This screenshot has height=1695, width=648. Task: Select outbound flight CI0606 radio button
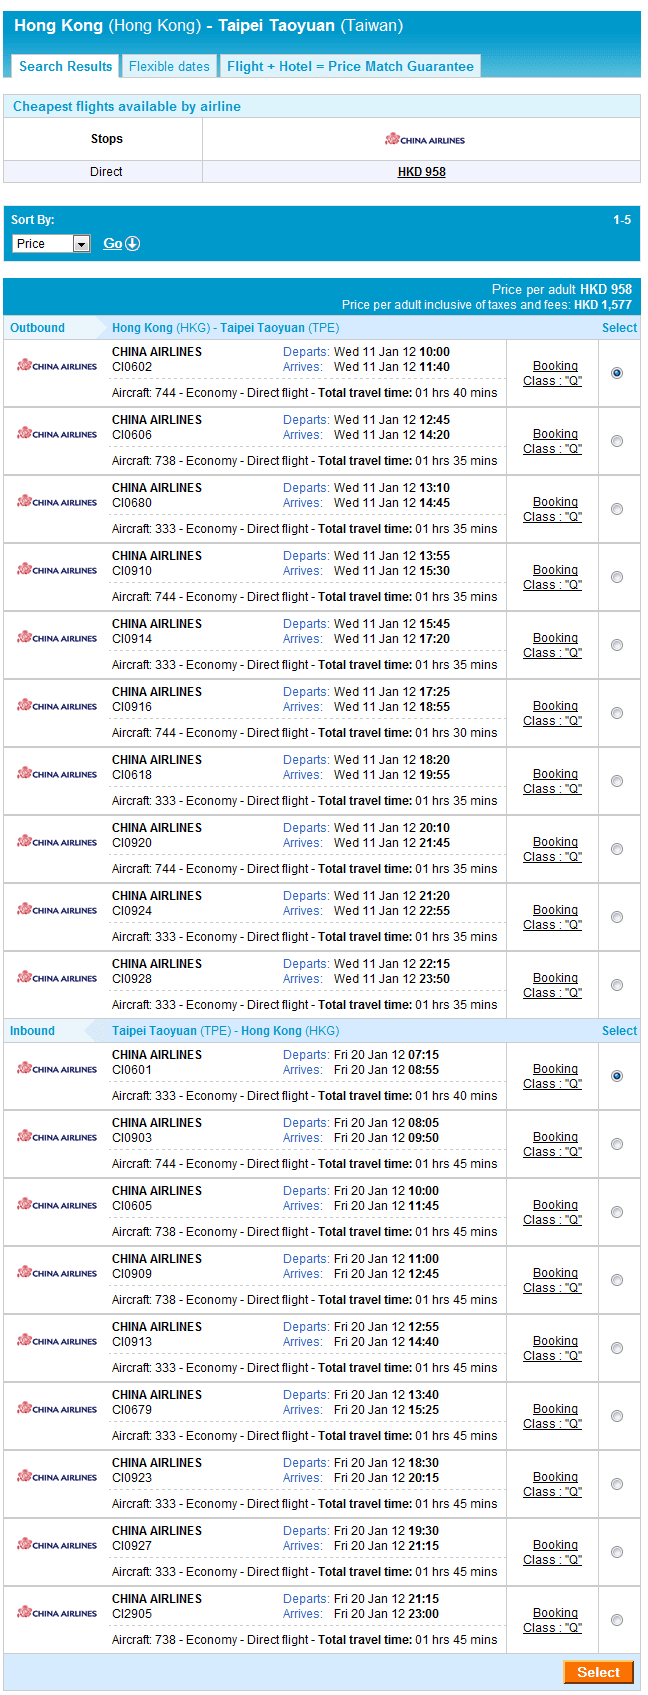pos(617,441)
